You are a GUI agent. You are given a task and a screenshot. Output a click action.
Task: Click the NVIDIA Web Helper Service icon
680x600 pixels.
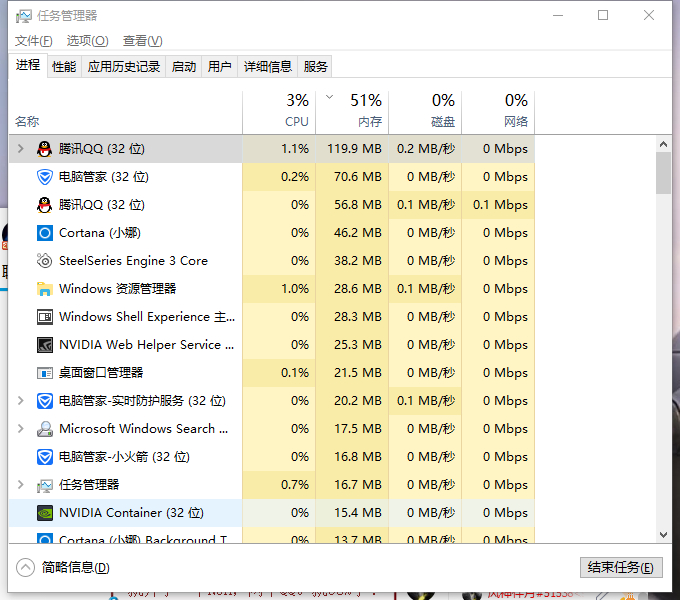[x=45, y=345]
